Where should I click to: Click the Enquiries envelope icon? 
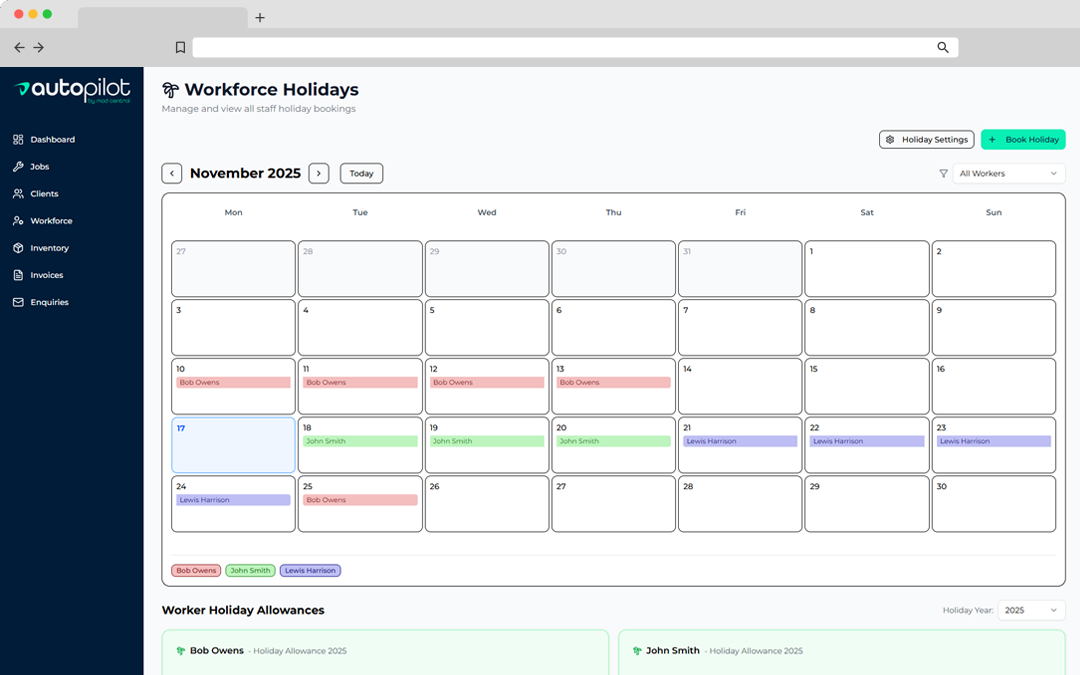tap(16, 302)
